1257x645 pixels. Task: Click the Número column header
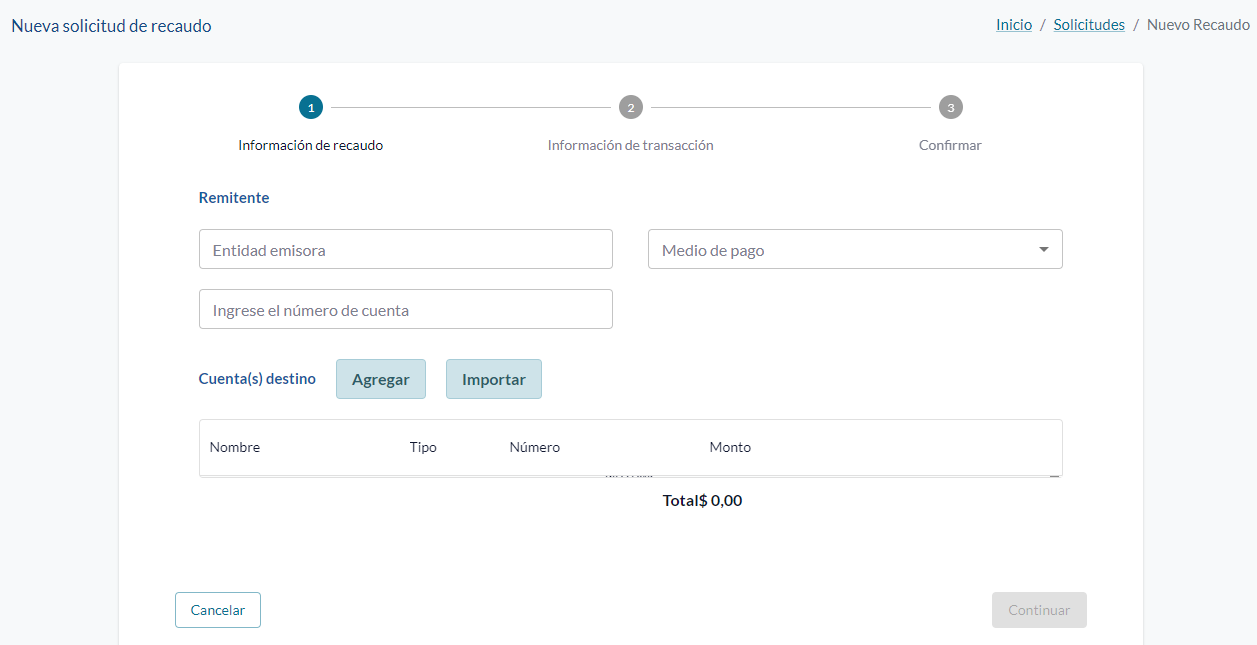click(535, 447)
